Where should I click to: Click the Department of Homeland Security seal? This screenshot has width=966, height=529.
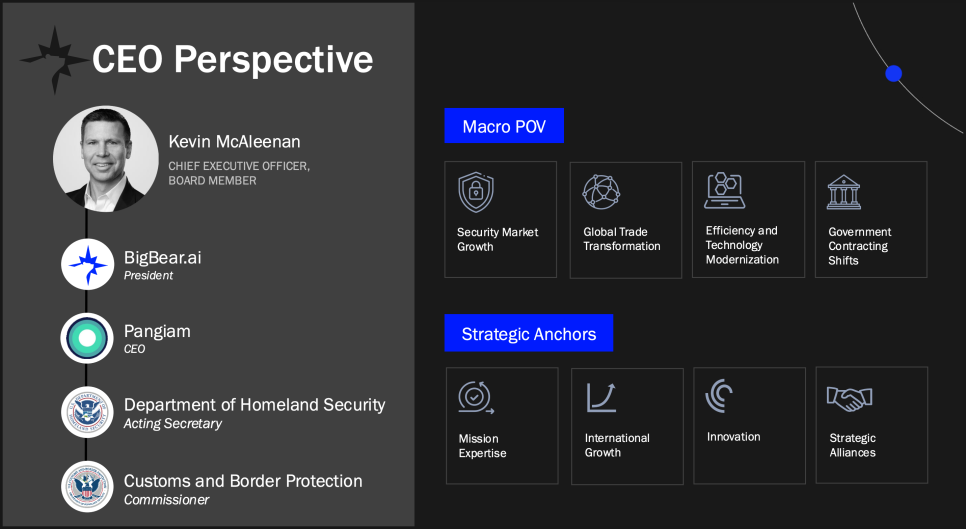(x=87, y=412)
